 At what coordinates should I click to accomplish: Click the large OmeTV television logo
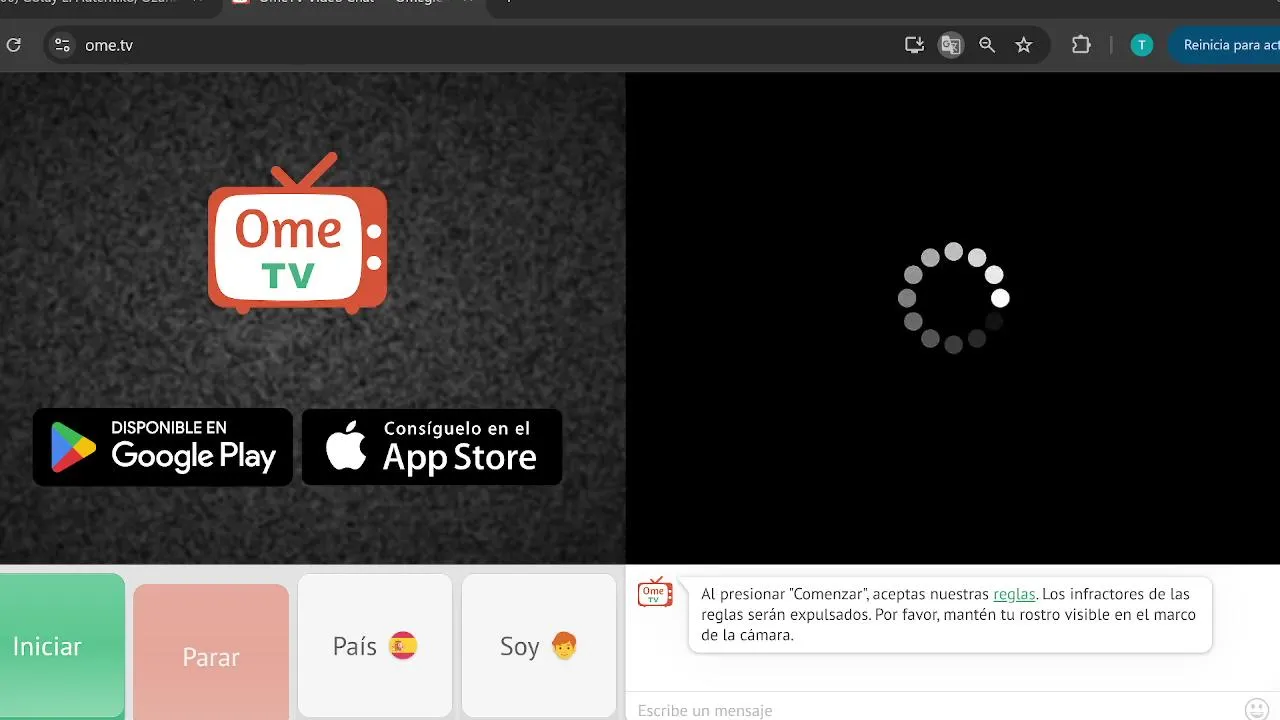297,233
